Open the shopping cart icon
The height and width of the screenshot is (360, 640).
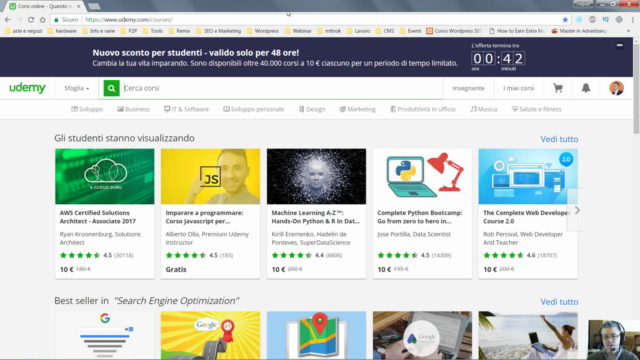tap(558, 88)
